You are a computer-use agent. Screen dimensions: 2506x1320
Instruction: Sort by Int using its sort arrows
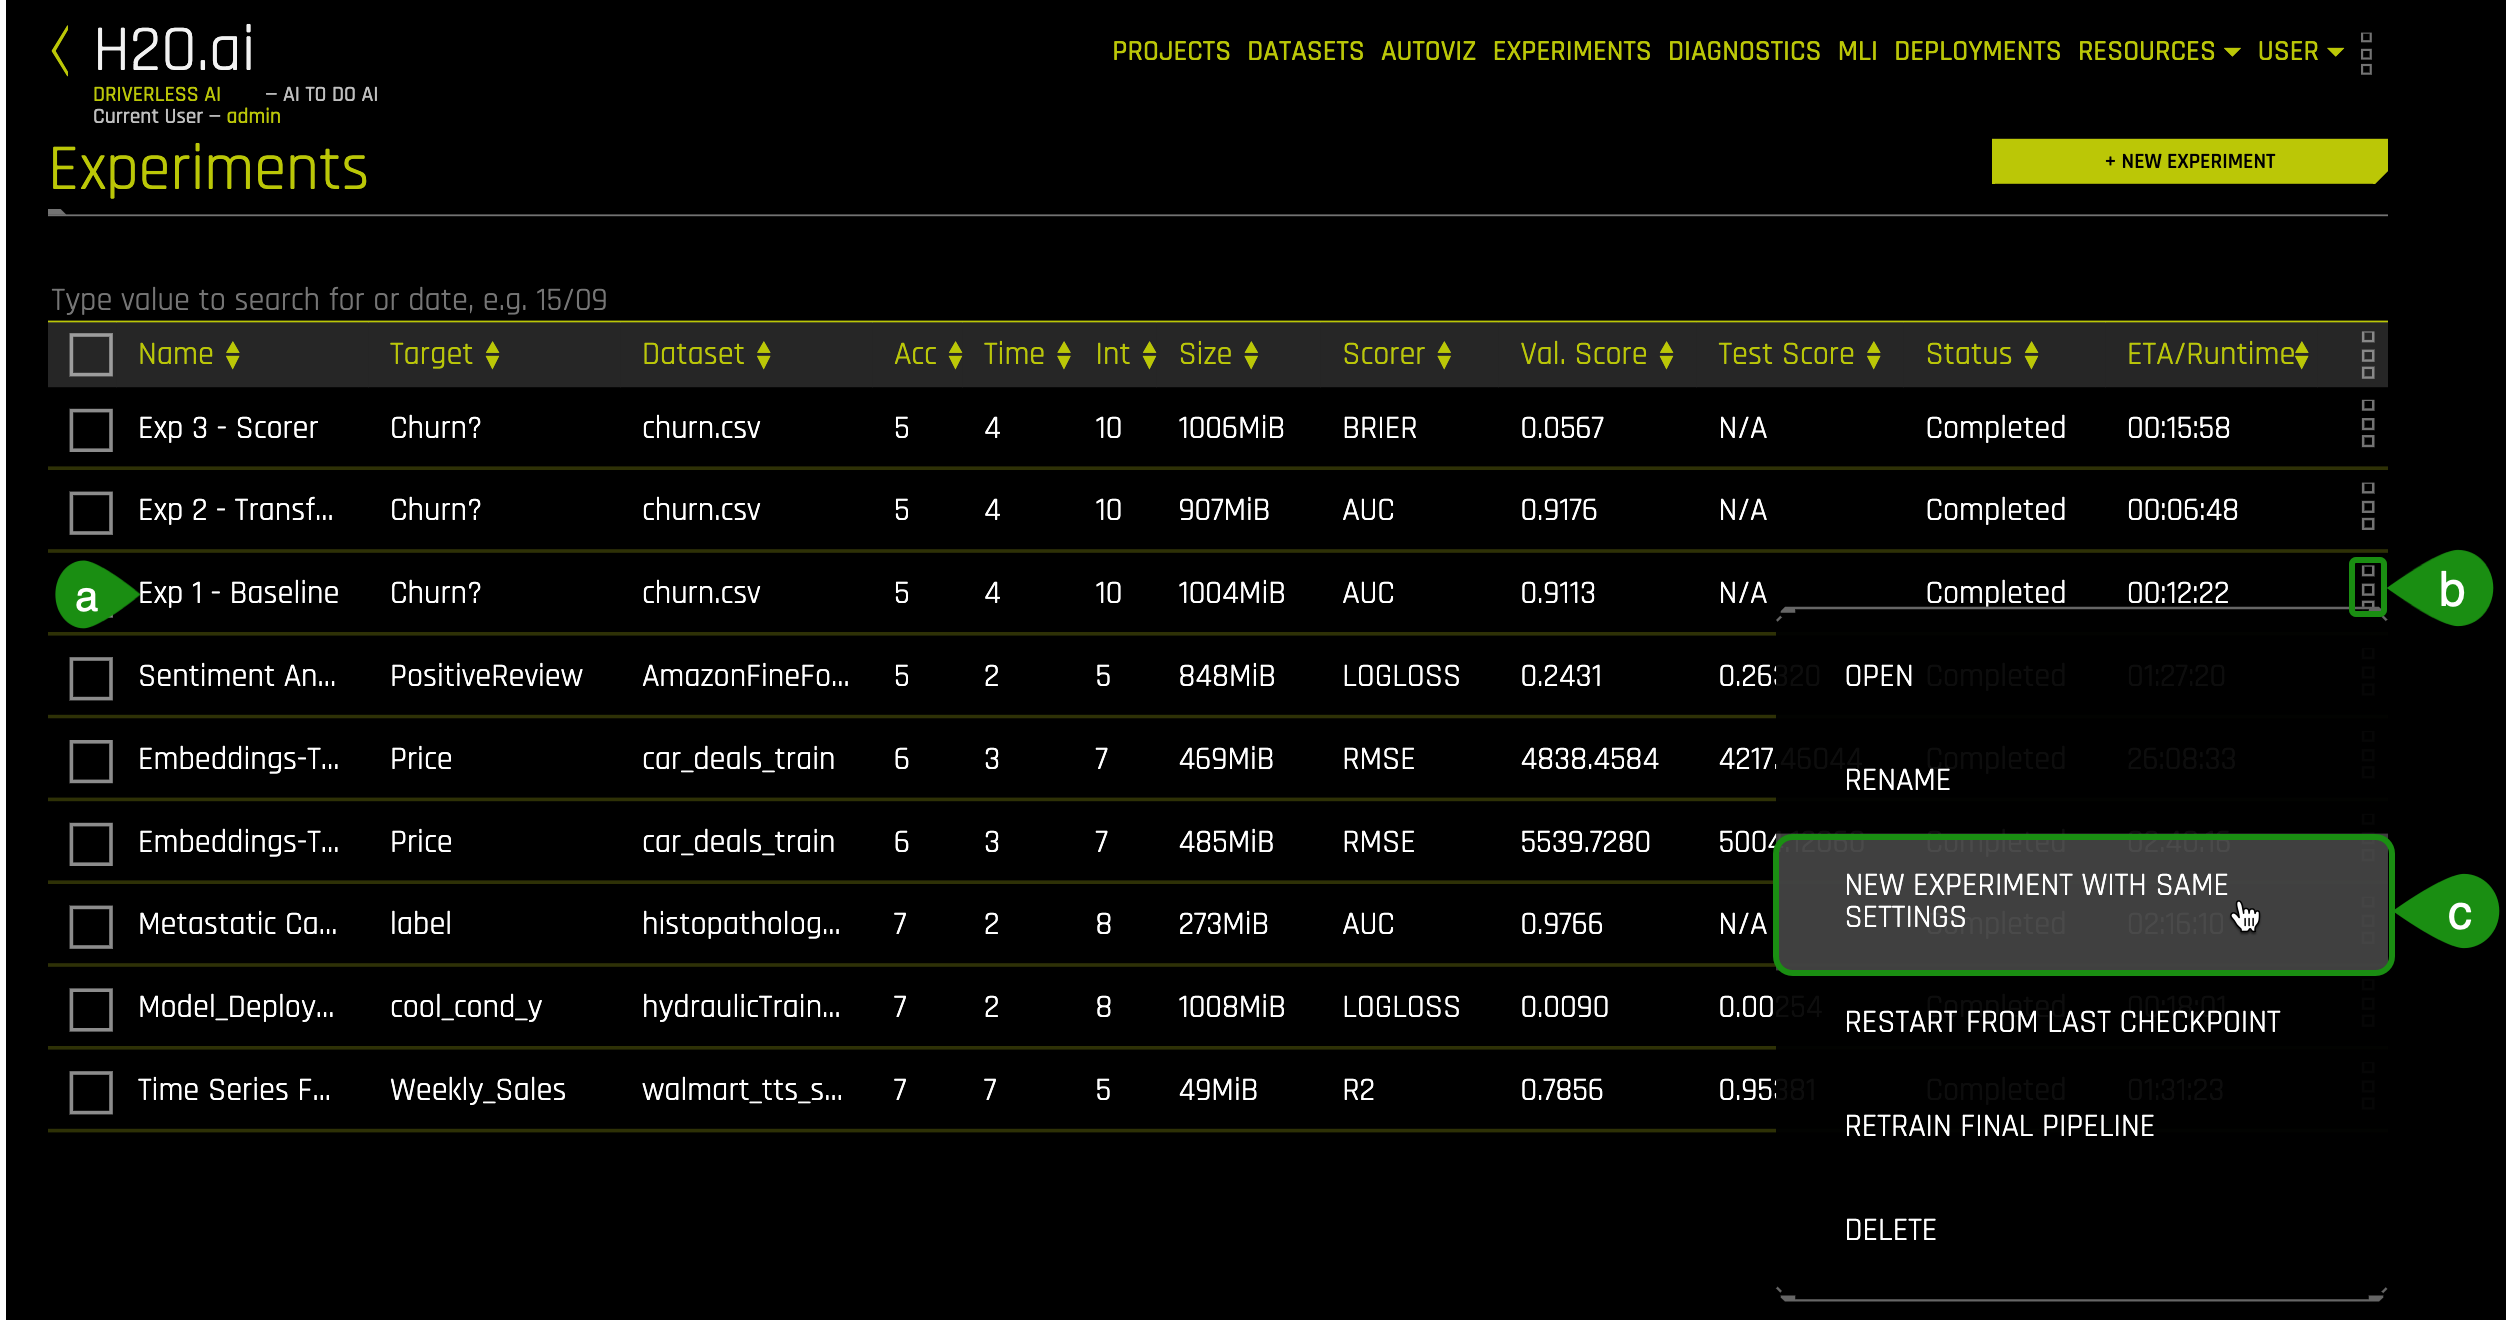pos(1149,355)
